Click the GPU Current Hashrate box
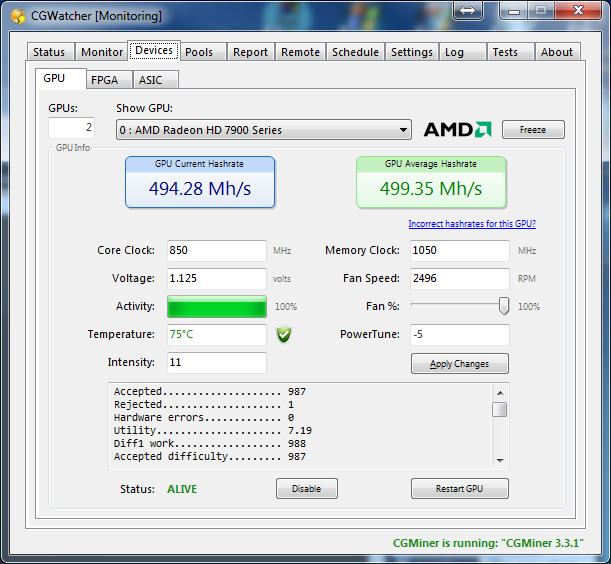This screenshot has width=611, height=564. pyautogui.click(x=200, y=182)
